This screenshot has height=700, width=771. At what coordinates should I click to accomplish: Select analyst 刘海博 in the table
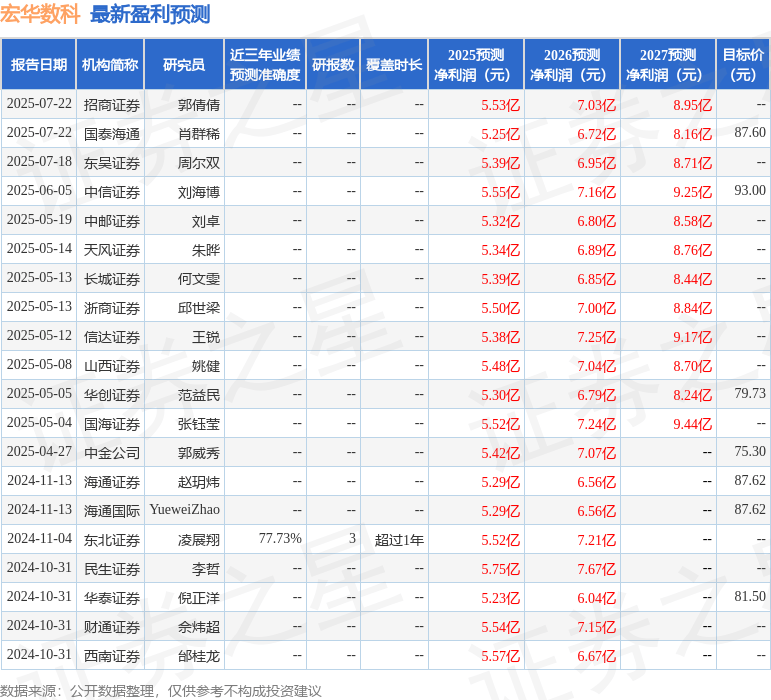tap(199, 192)
